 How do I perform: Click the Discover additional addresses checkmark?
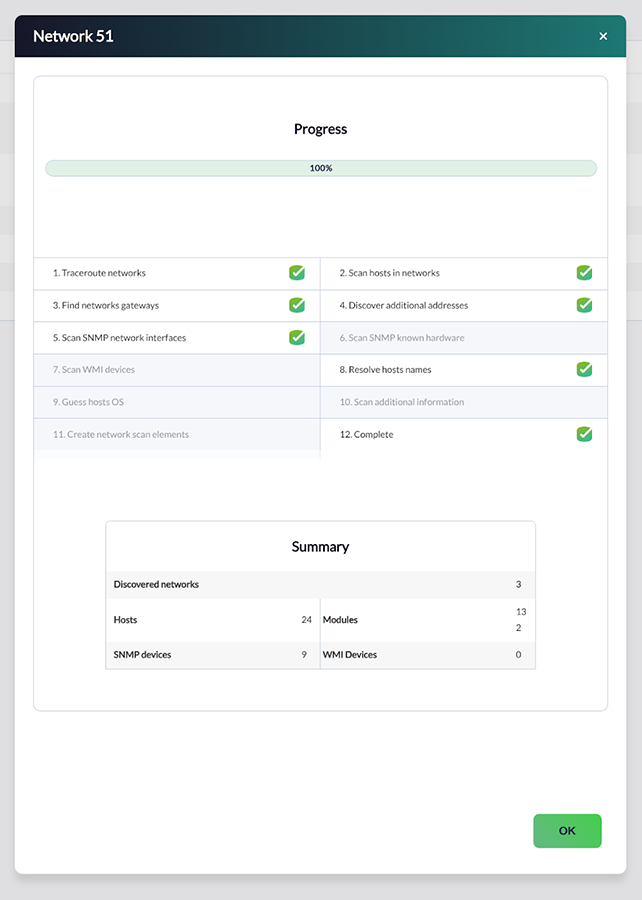click(584, 305)
